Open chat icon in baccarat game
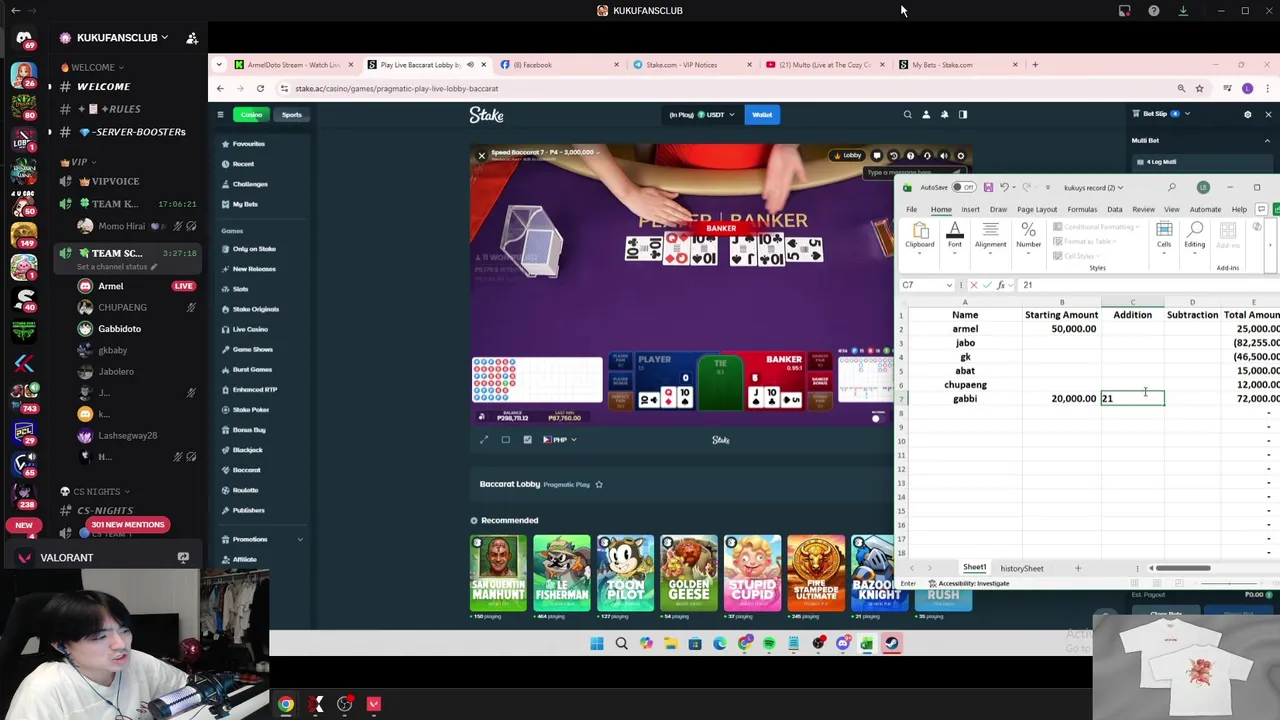The height and width of the screenshot is (720, 1280). [877, 156]
